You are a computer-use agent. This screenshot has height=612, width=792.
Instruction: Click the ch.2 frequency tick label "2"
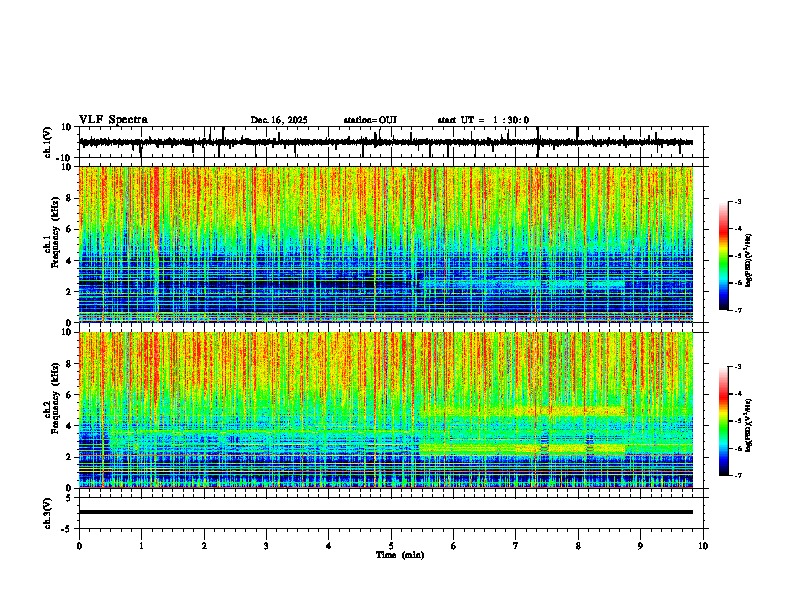click(x=70, y=457)
